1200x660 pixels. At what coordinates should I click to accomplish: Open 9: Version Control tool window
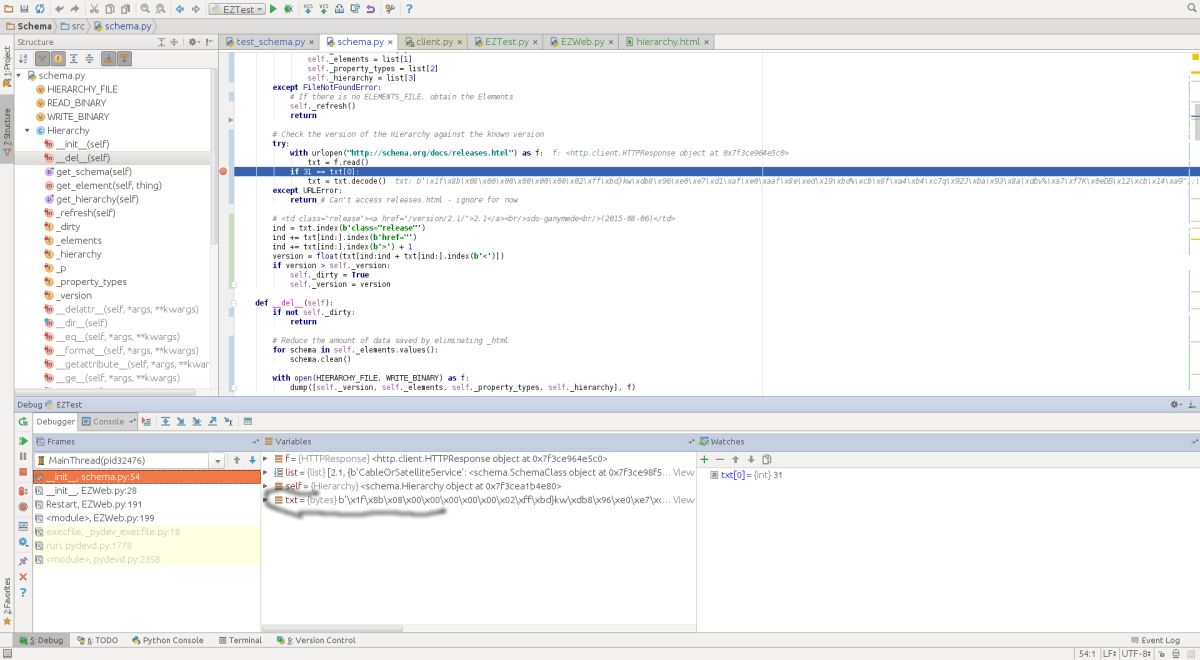click(x=315, y=640)
